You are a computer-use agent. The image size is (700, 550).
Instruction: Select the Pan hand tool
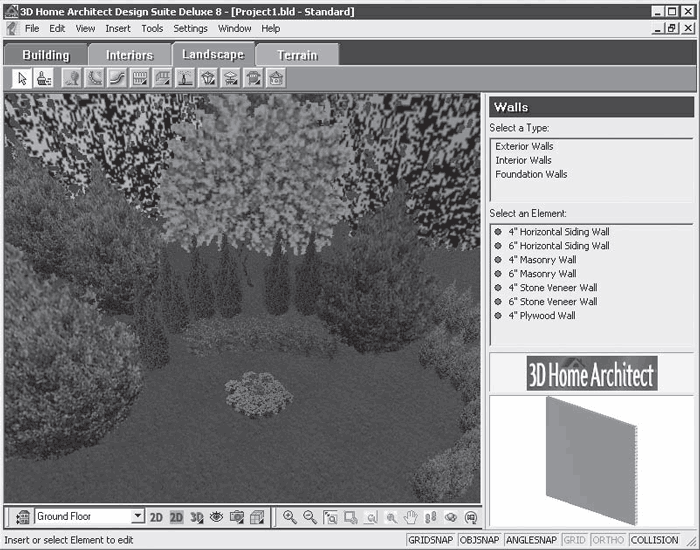tap(411, 517)
